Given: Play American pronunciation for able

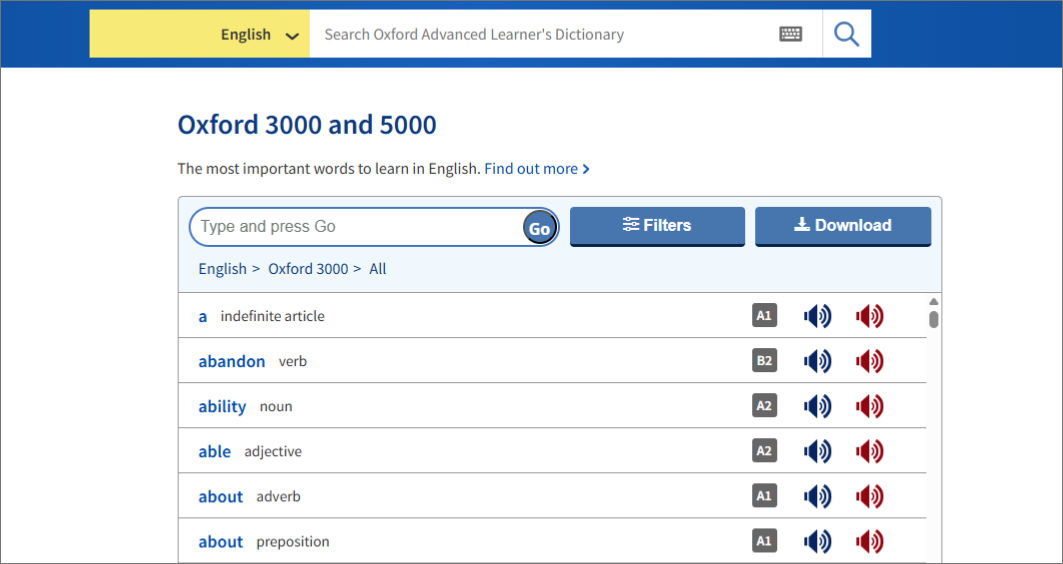Looking at the screenshot, I should coord(870,451).
